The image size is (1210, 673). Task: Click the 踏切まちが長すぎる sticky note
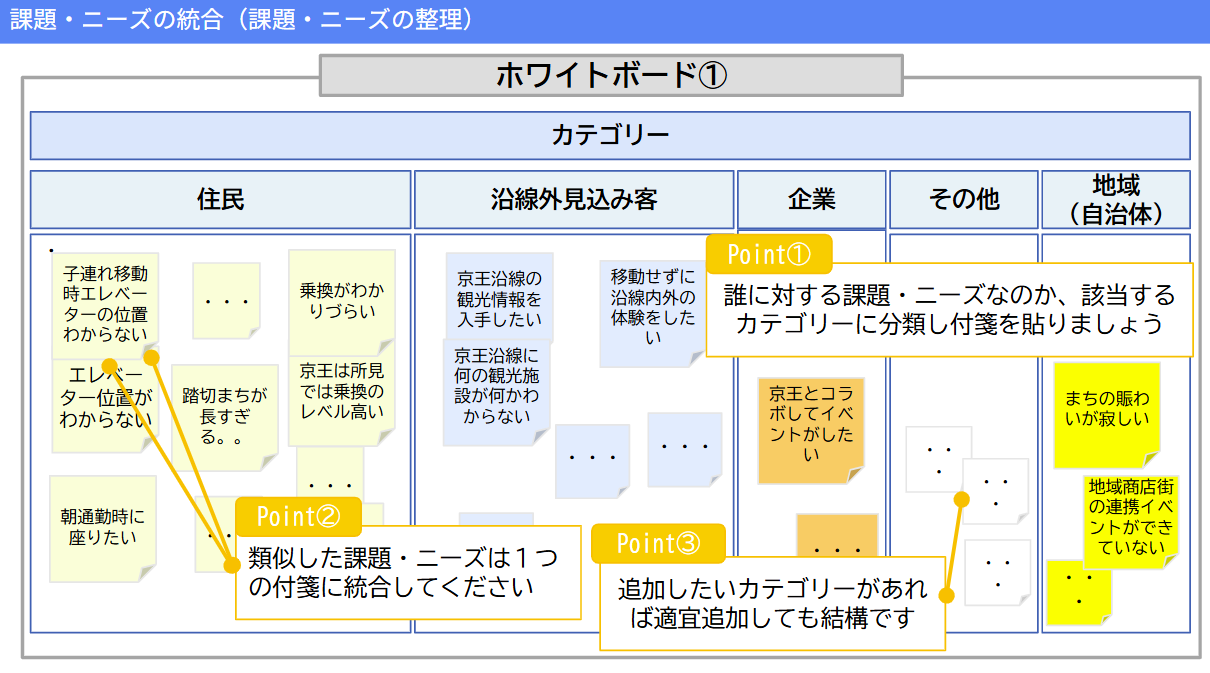[225, 415]
